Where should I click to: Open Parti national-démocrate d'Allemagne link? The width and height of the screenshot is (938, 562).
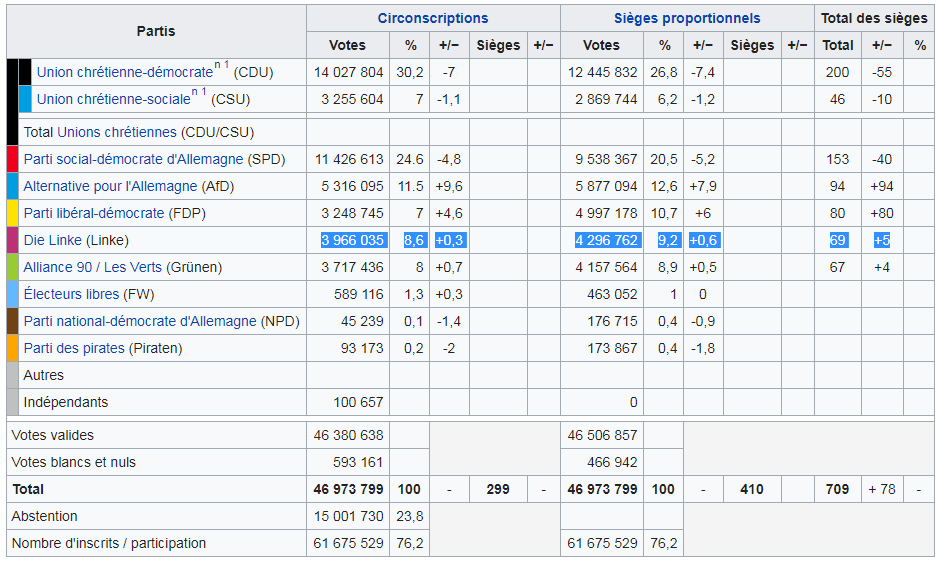[x=140, y=321]
